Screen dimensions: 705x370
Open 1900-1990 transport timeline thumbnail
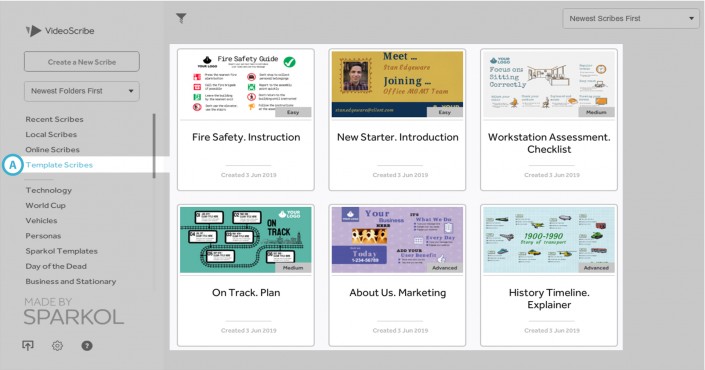[x=549, y=240]
